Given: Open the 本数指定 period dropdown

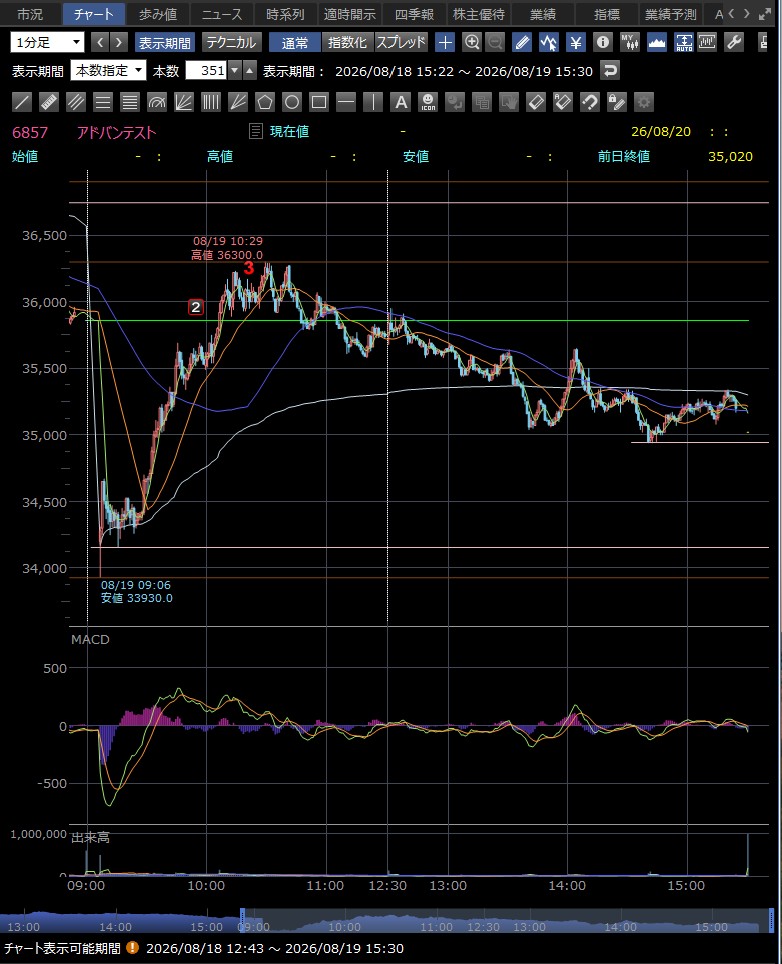Looking at the screenshot, I should [x=108, y=71].
